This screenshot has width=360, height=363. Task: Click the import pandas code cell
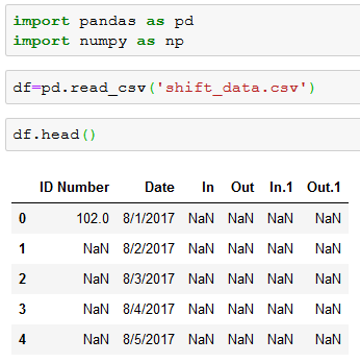[x=183, y=31]
